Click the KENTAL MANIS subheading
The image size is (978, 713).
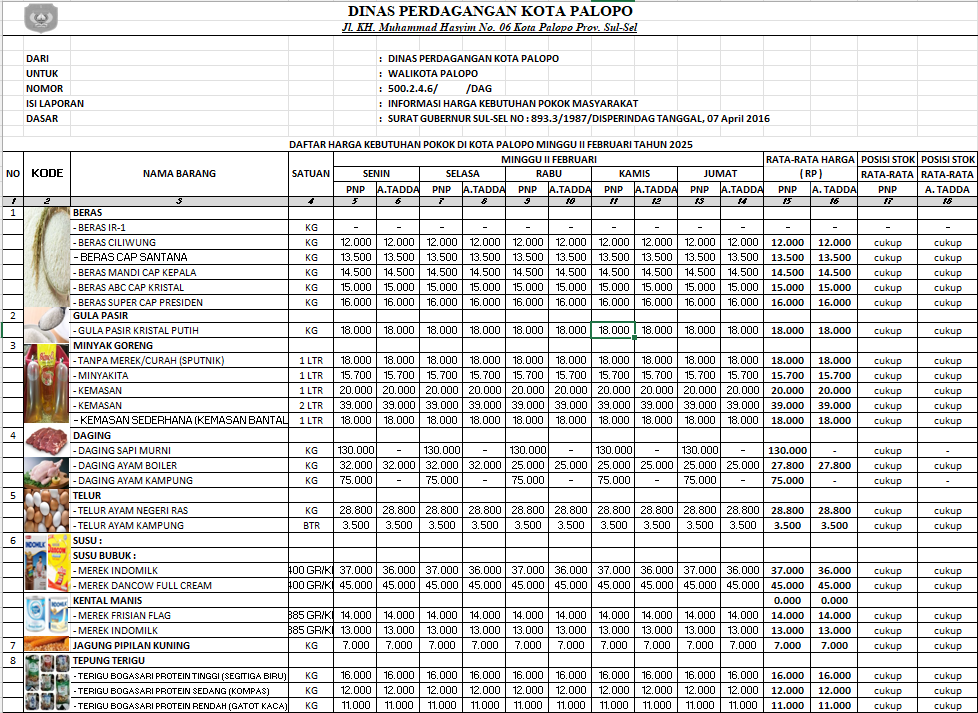click(107, 600)
